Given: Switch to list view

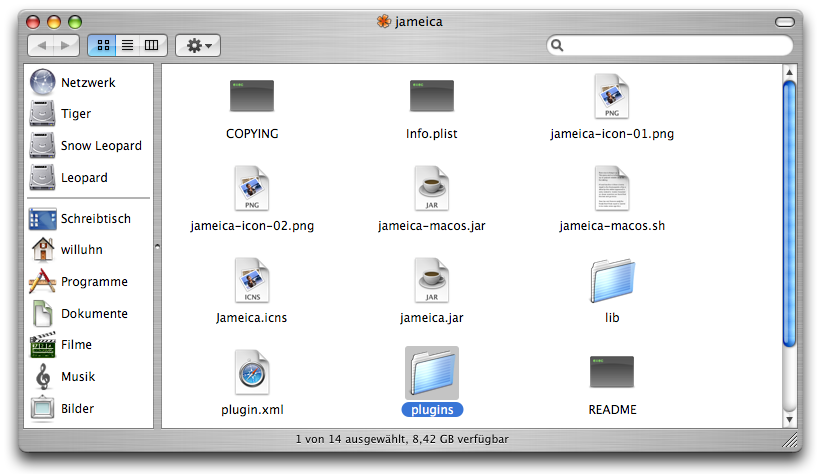Looking at the screenshot, I should coord(127,45).
